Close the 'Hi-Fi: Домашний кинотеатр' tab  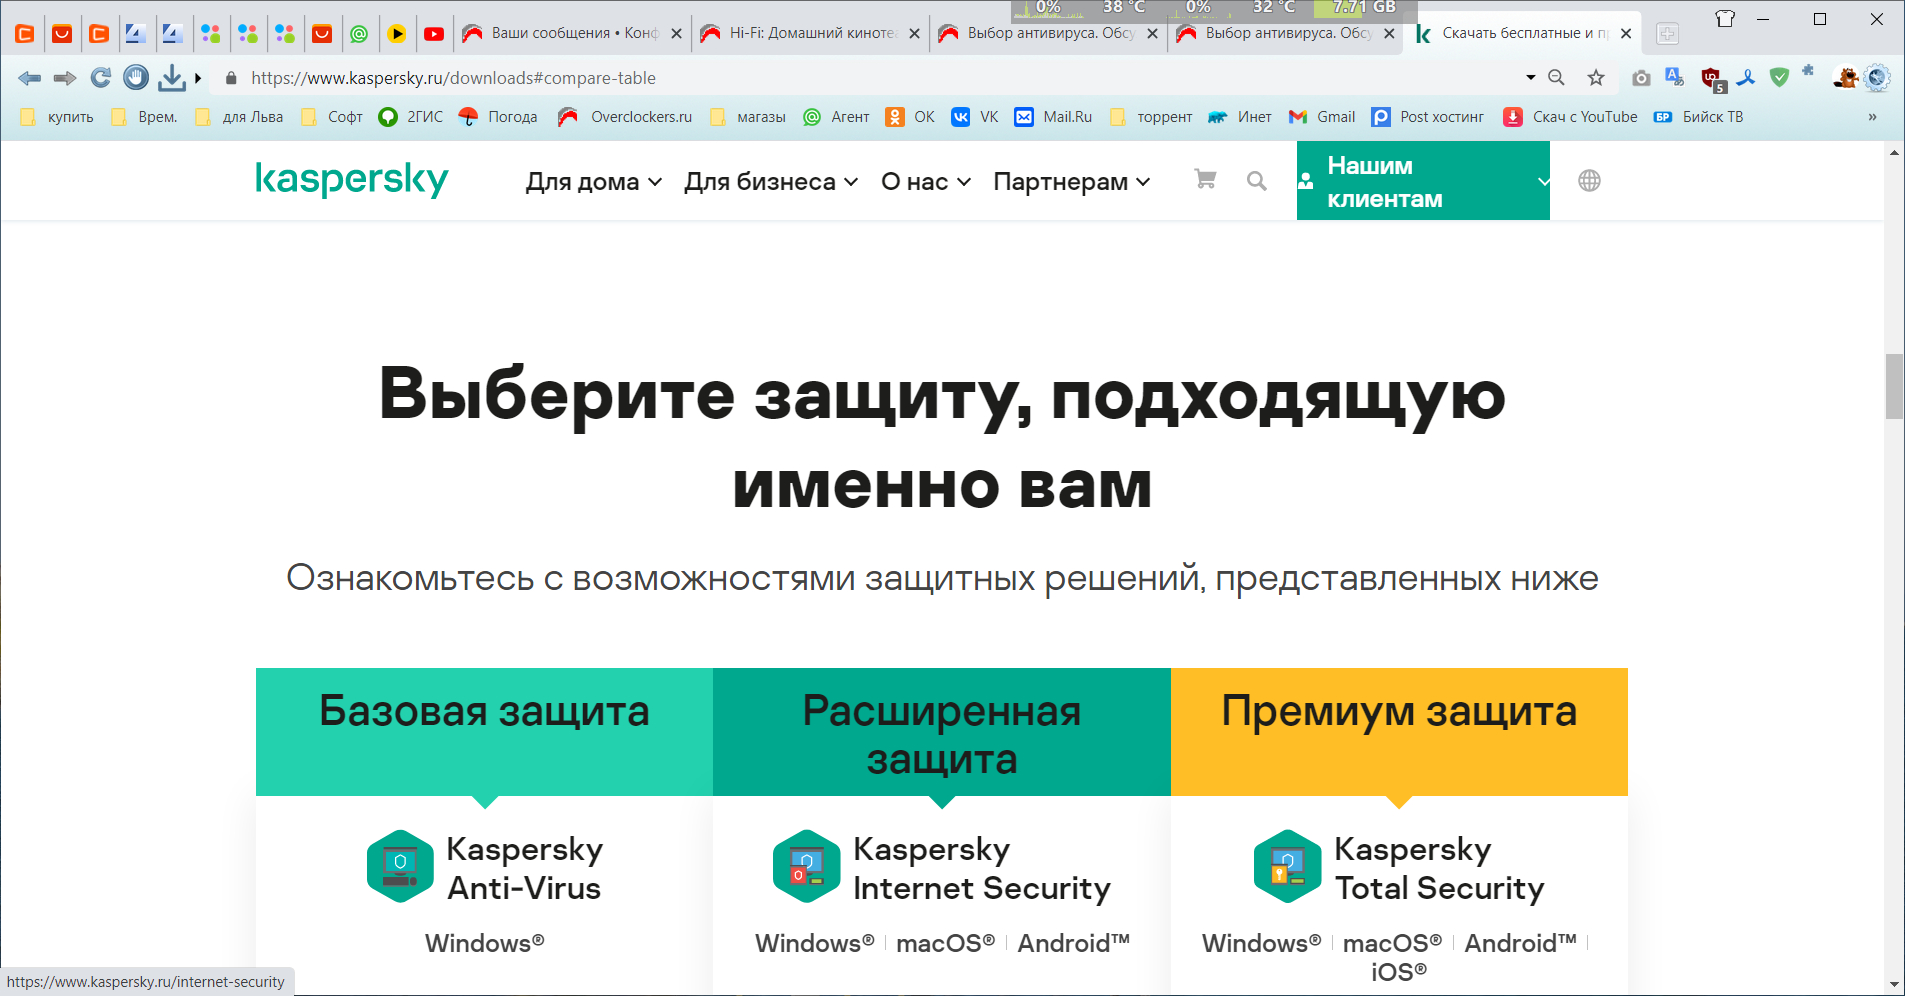914,34
